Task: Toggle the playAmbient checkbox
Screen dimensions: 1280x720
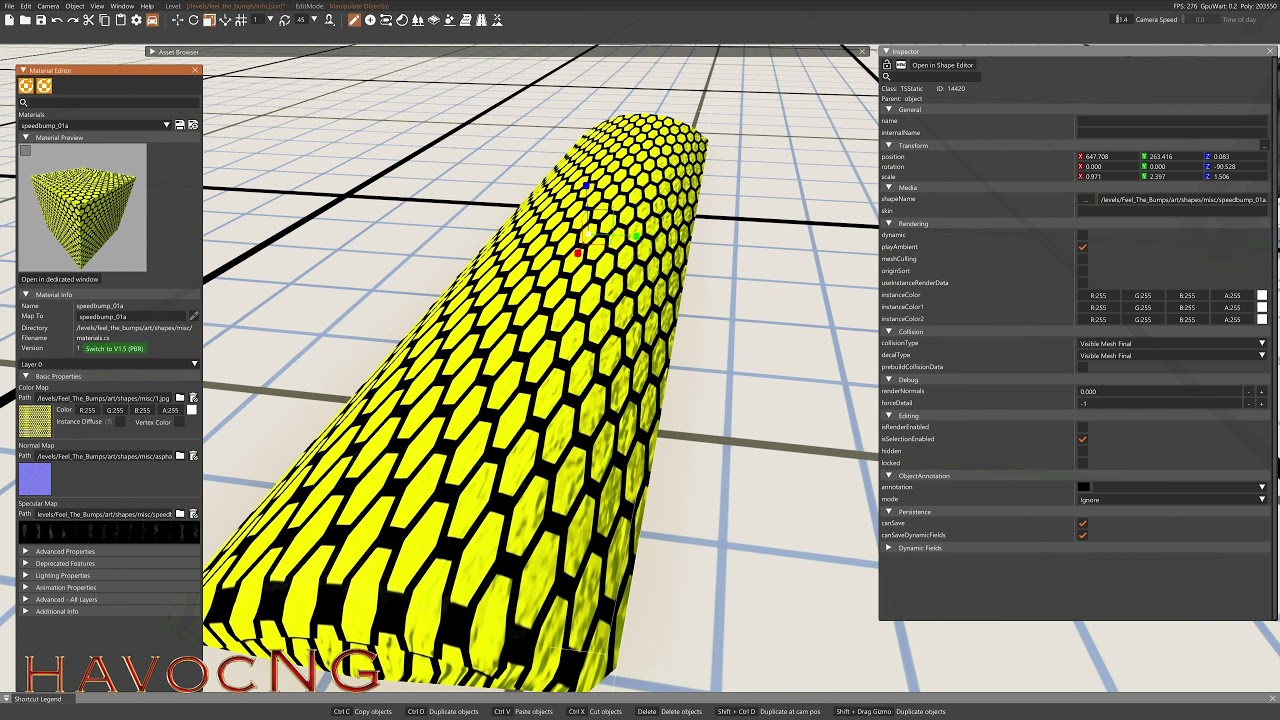Action: tap(1082, 247)
